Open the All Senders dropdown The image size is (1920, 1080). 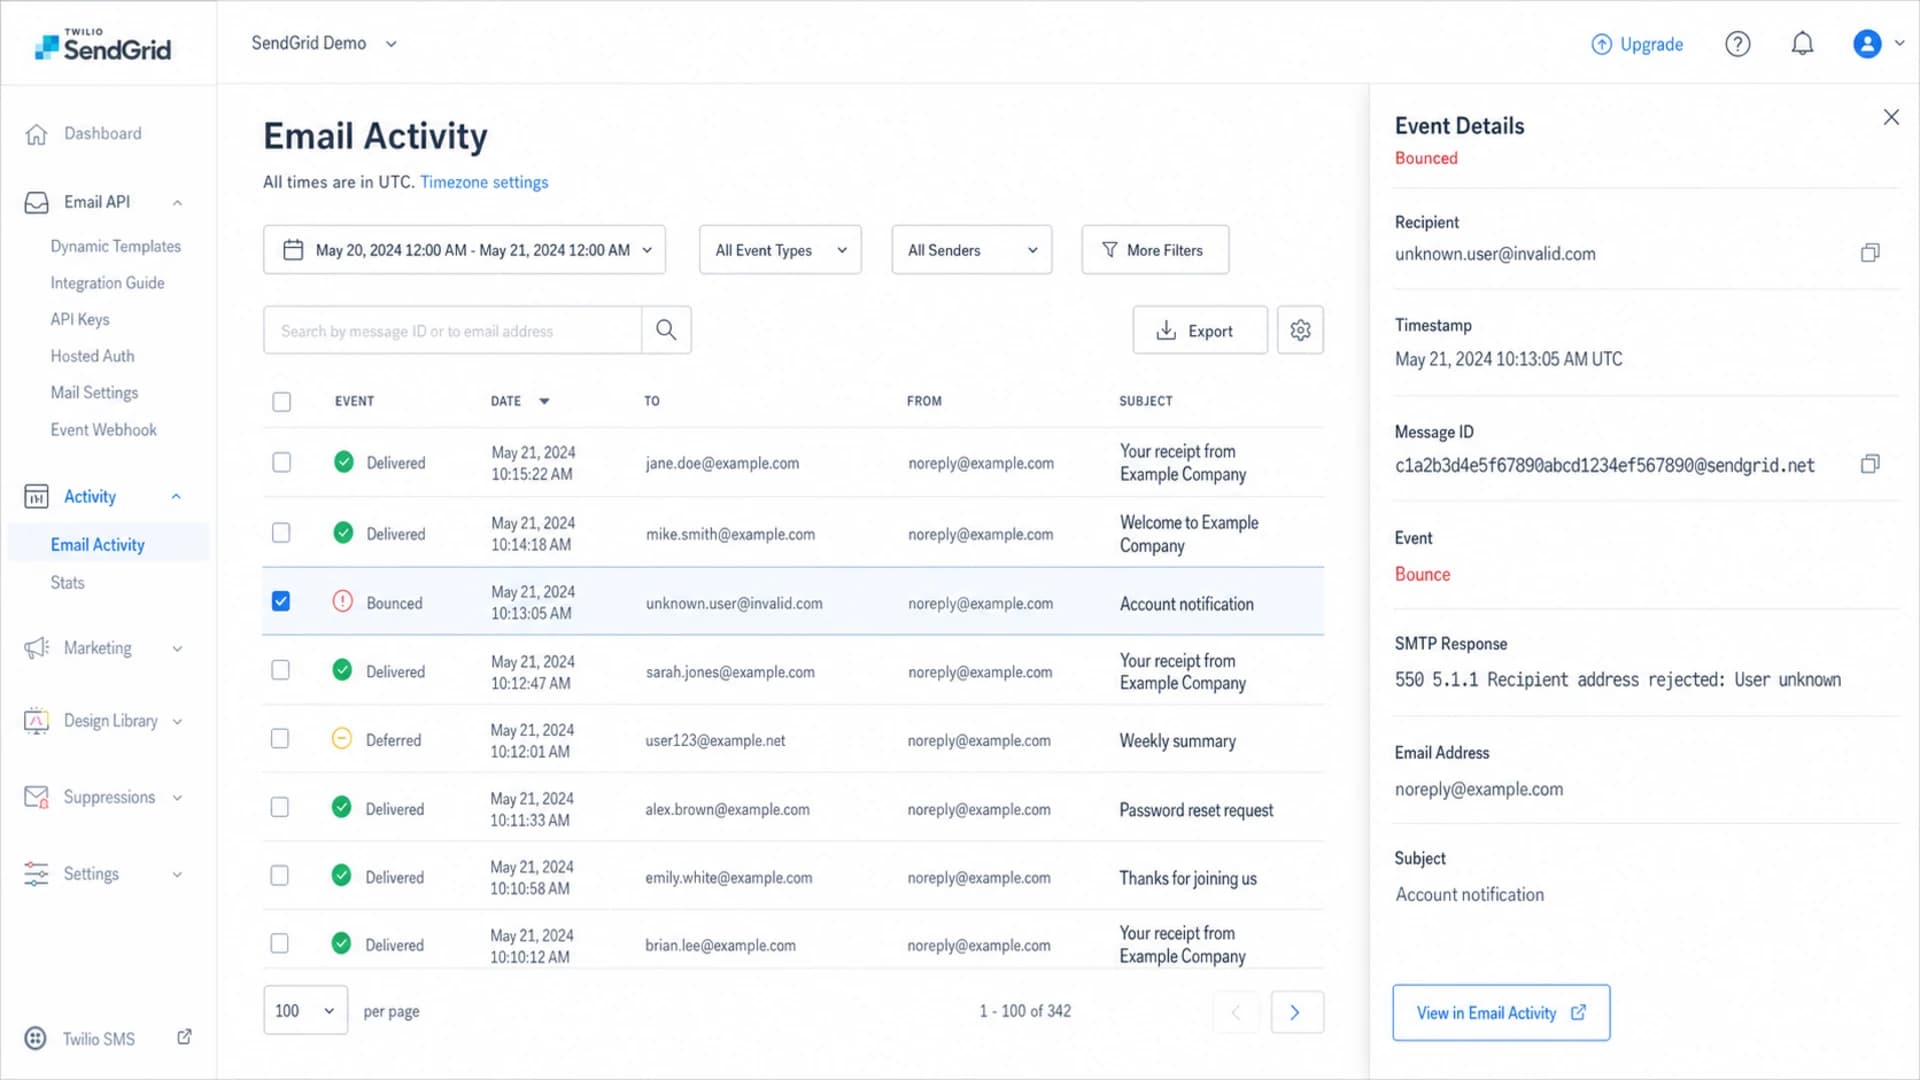[971, 250]
